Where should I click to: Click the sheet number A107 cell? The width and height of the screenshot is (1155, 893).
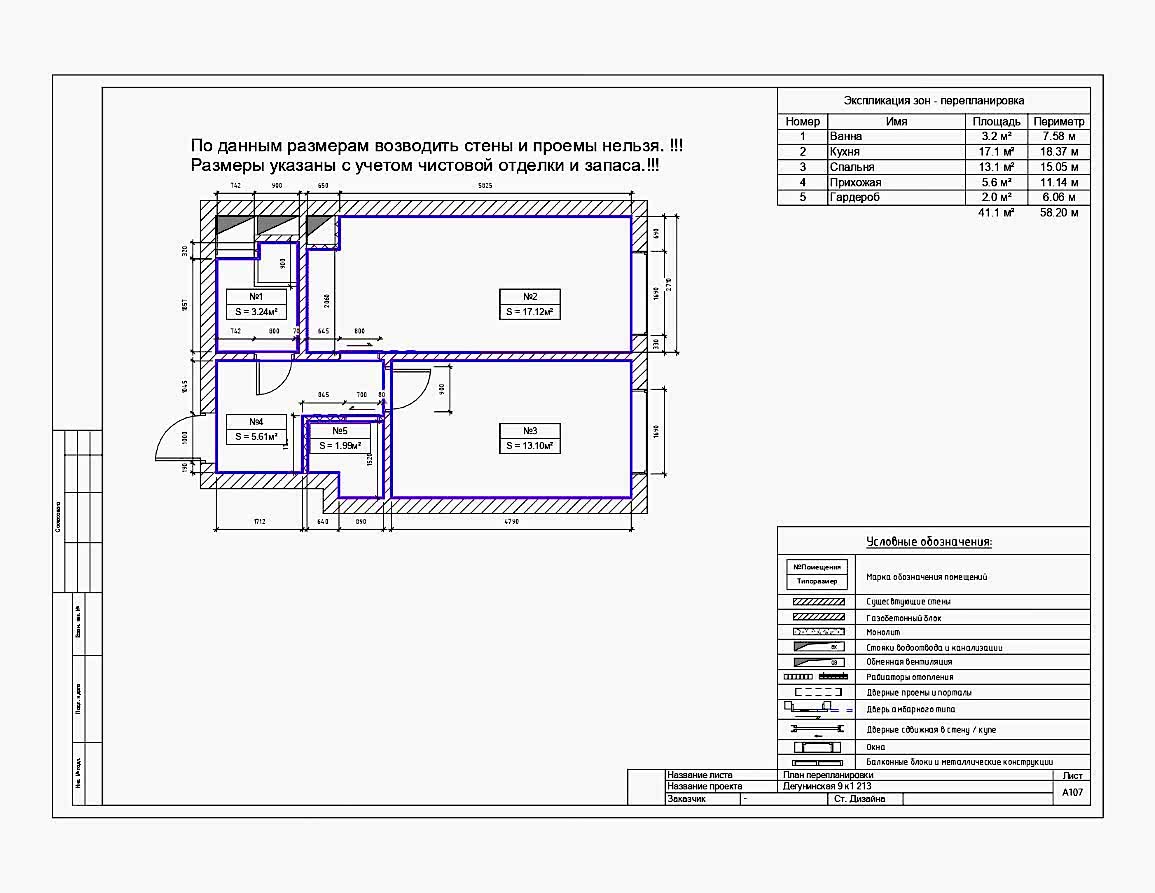tap(1072, 792)
